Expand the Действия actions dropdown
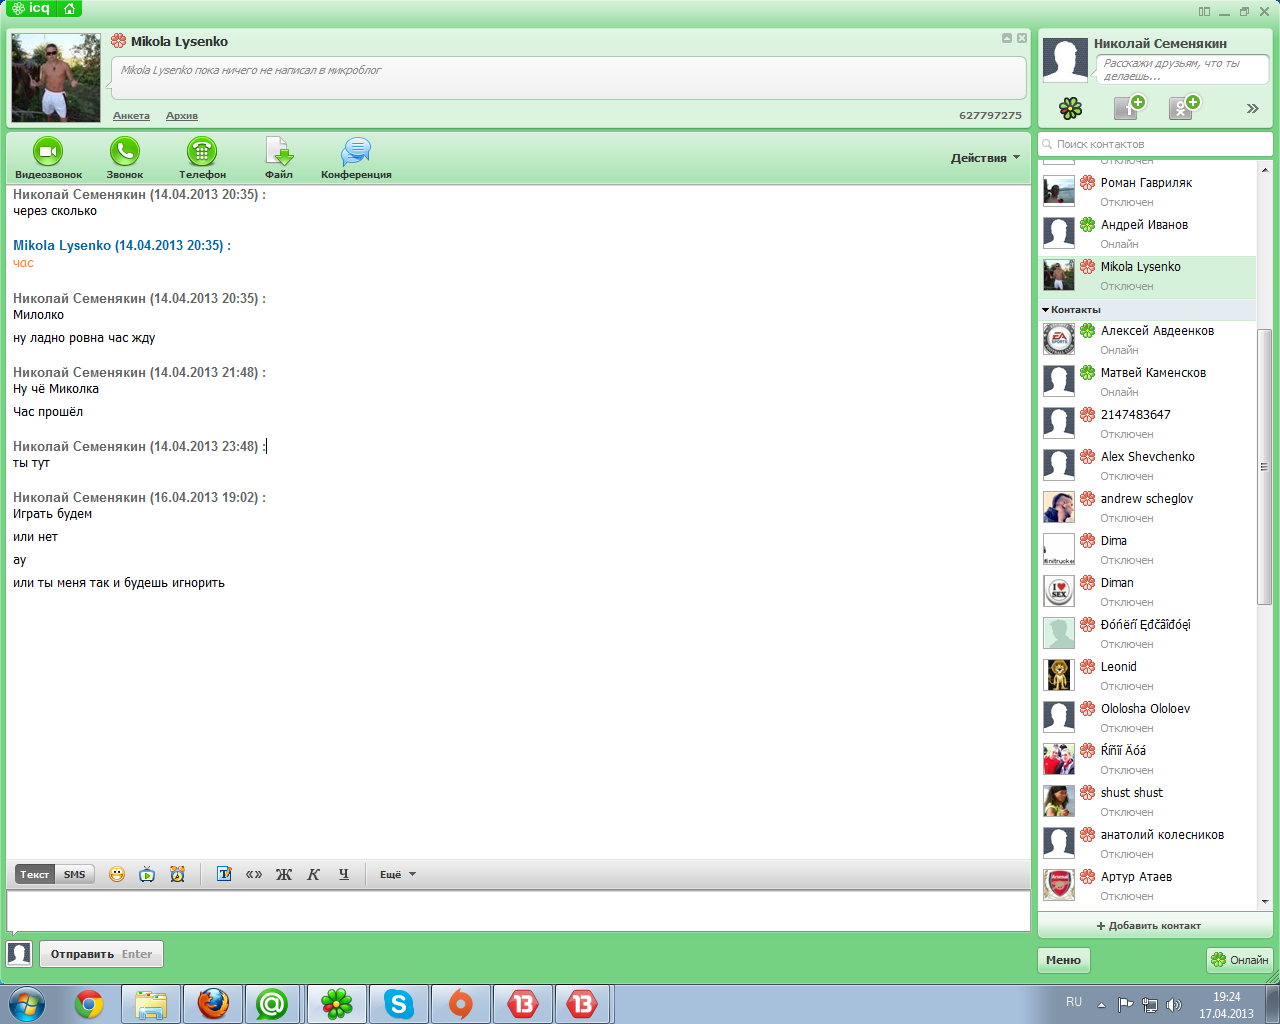This screenshot has height=1024, width=1280. [985, 158]
